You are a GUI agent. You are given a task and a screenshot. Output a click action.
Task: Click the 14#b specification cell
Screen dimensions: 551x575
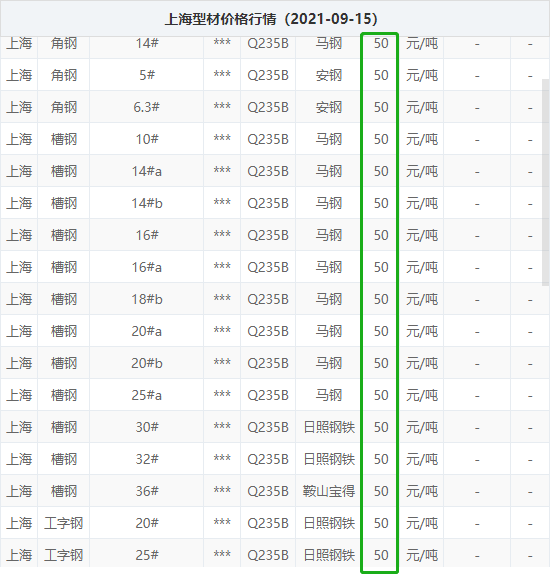click(x=147, y=203)
